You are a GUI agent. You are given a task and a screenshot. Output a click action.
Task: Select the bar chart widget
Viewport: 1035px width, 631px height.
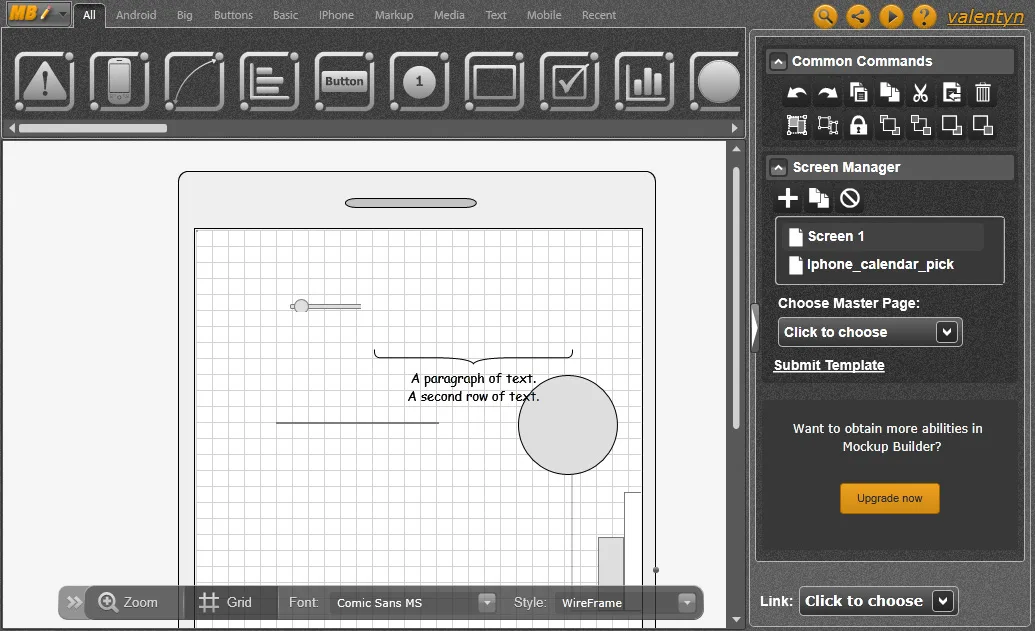(x=645, y=82)
